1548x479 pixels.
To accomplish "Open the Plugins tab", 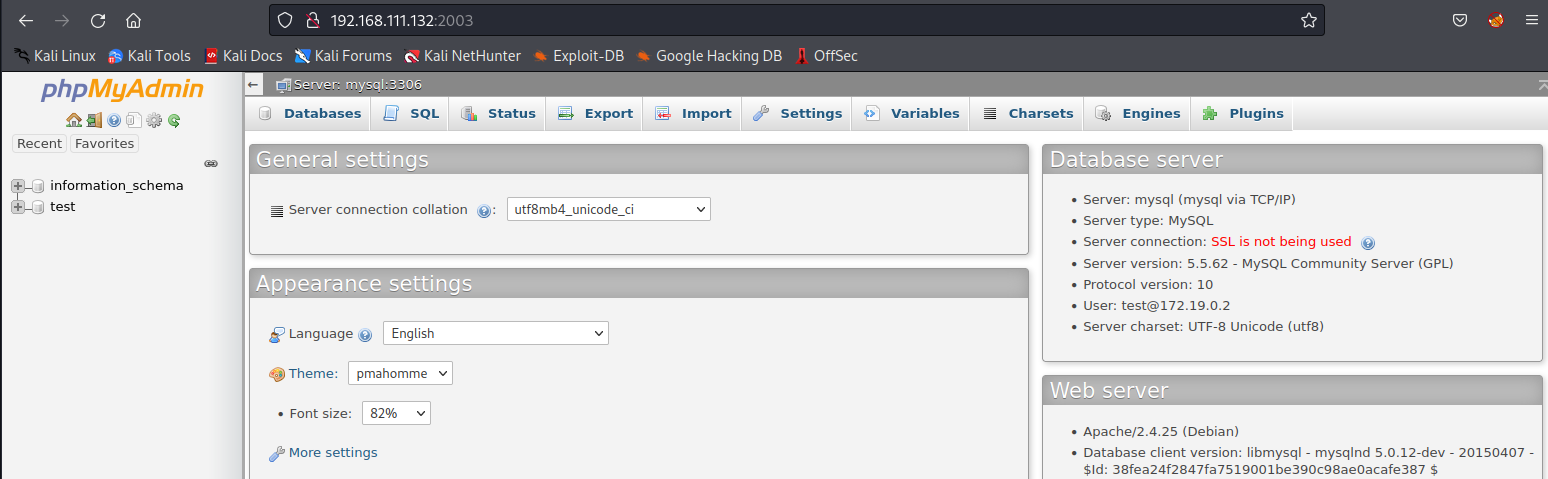I will click(x=1242, y=114).
